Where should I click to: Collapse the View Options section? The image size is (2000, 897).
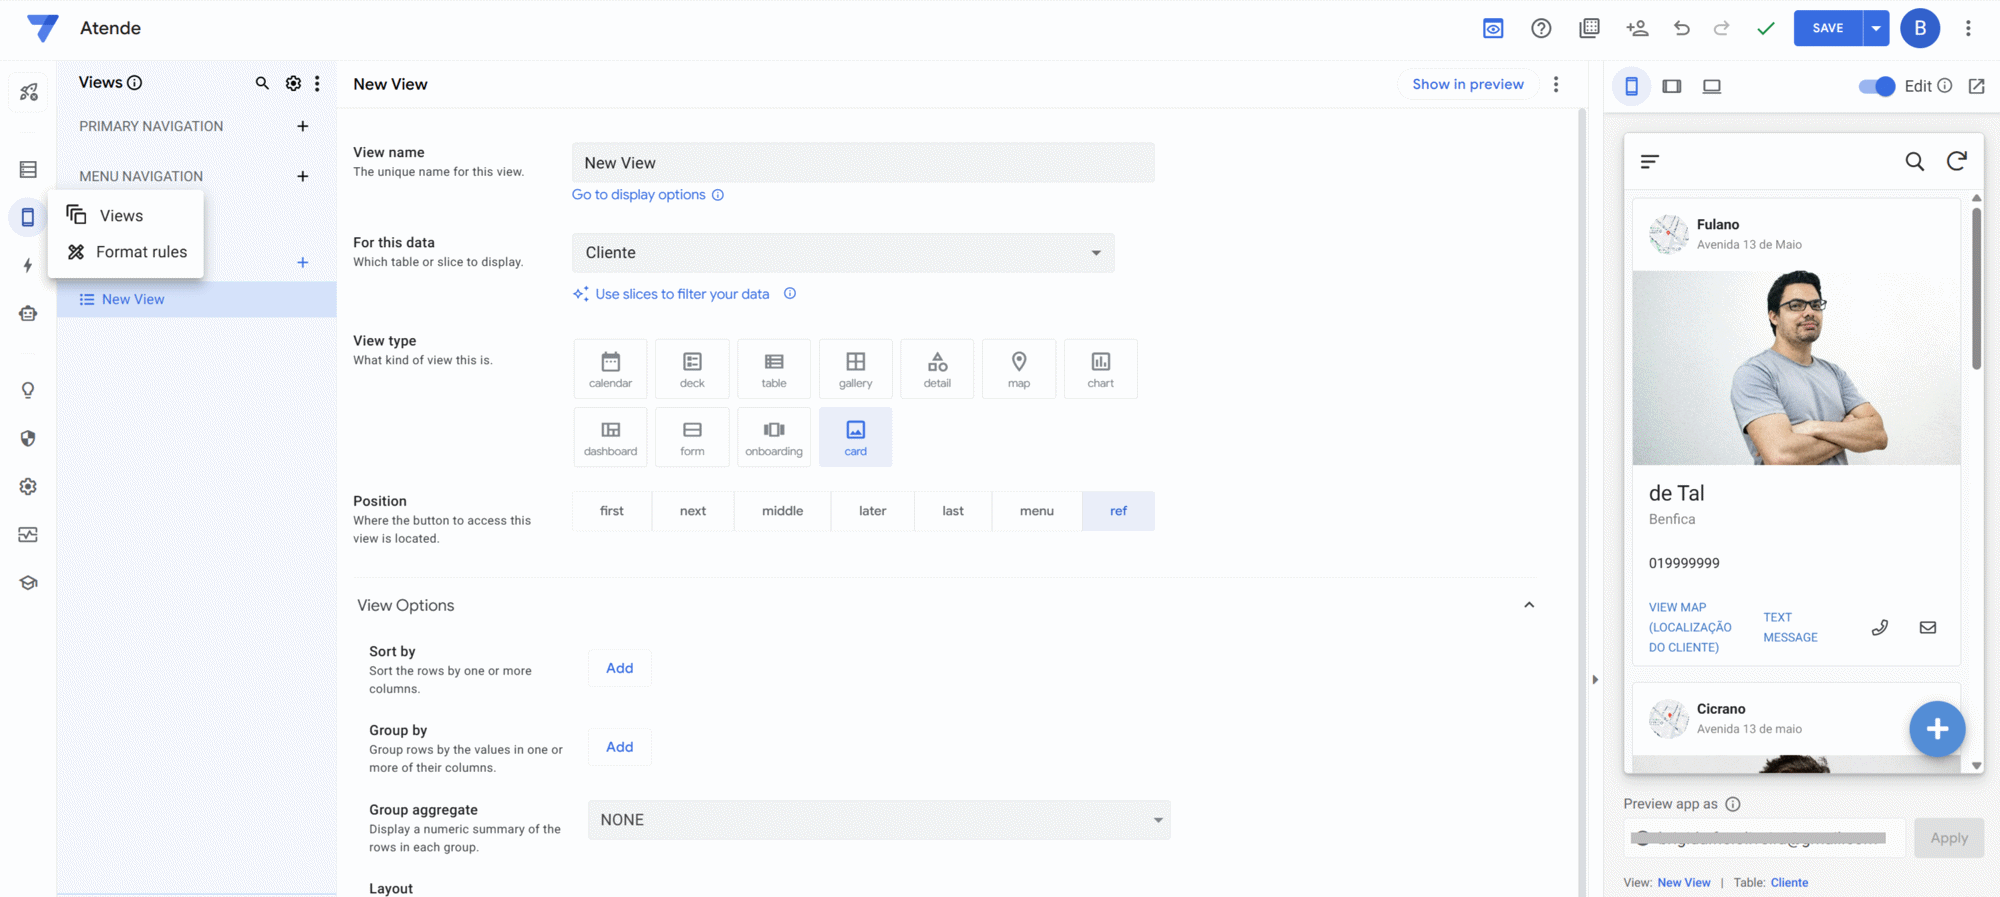click(x=1529, y=605)
